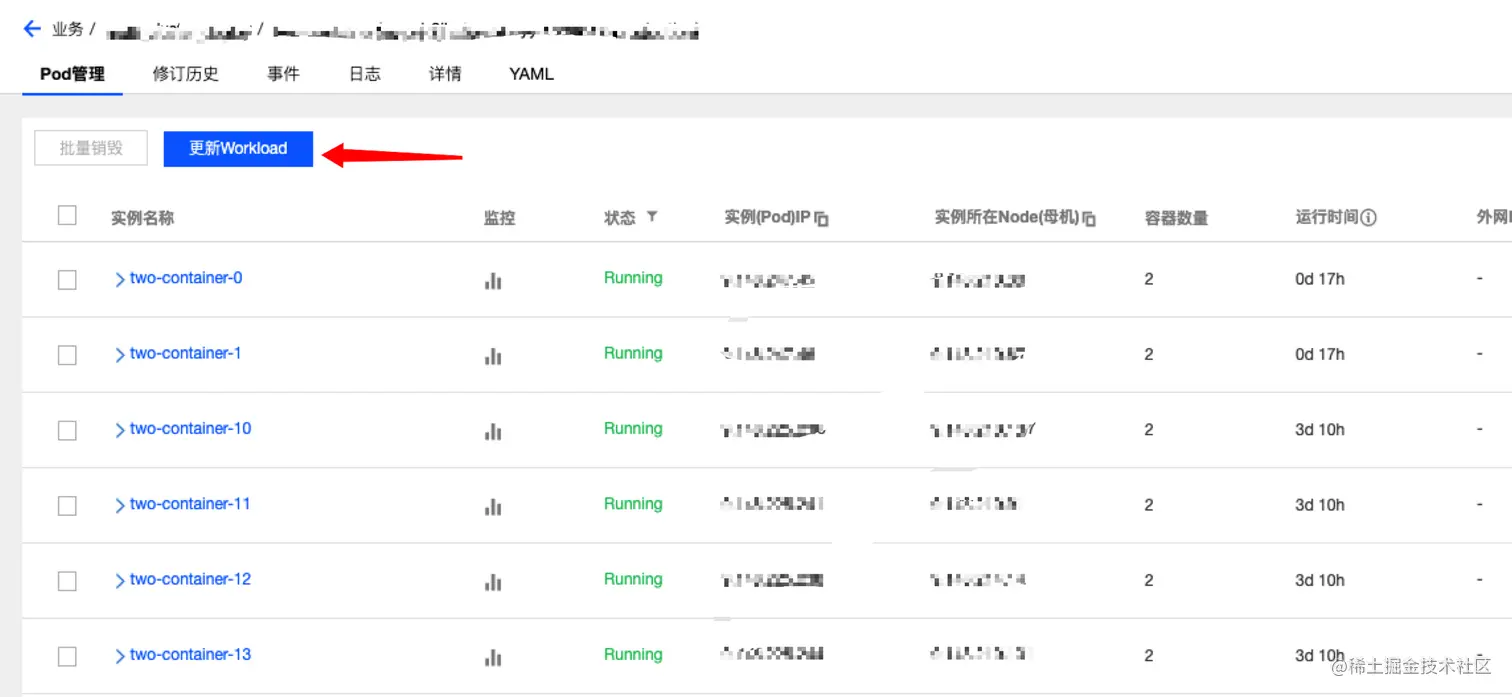
Task: Expand the two-container-13 row chevron
Action: 118,656
